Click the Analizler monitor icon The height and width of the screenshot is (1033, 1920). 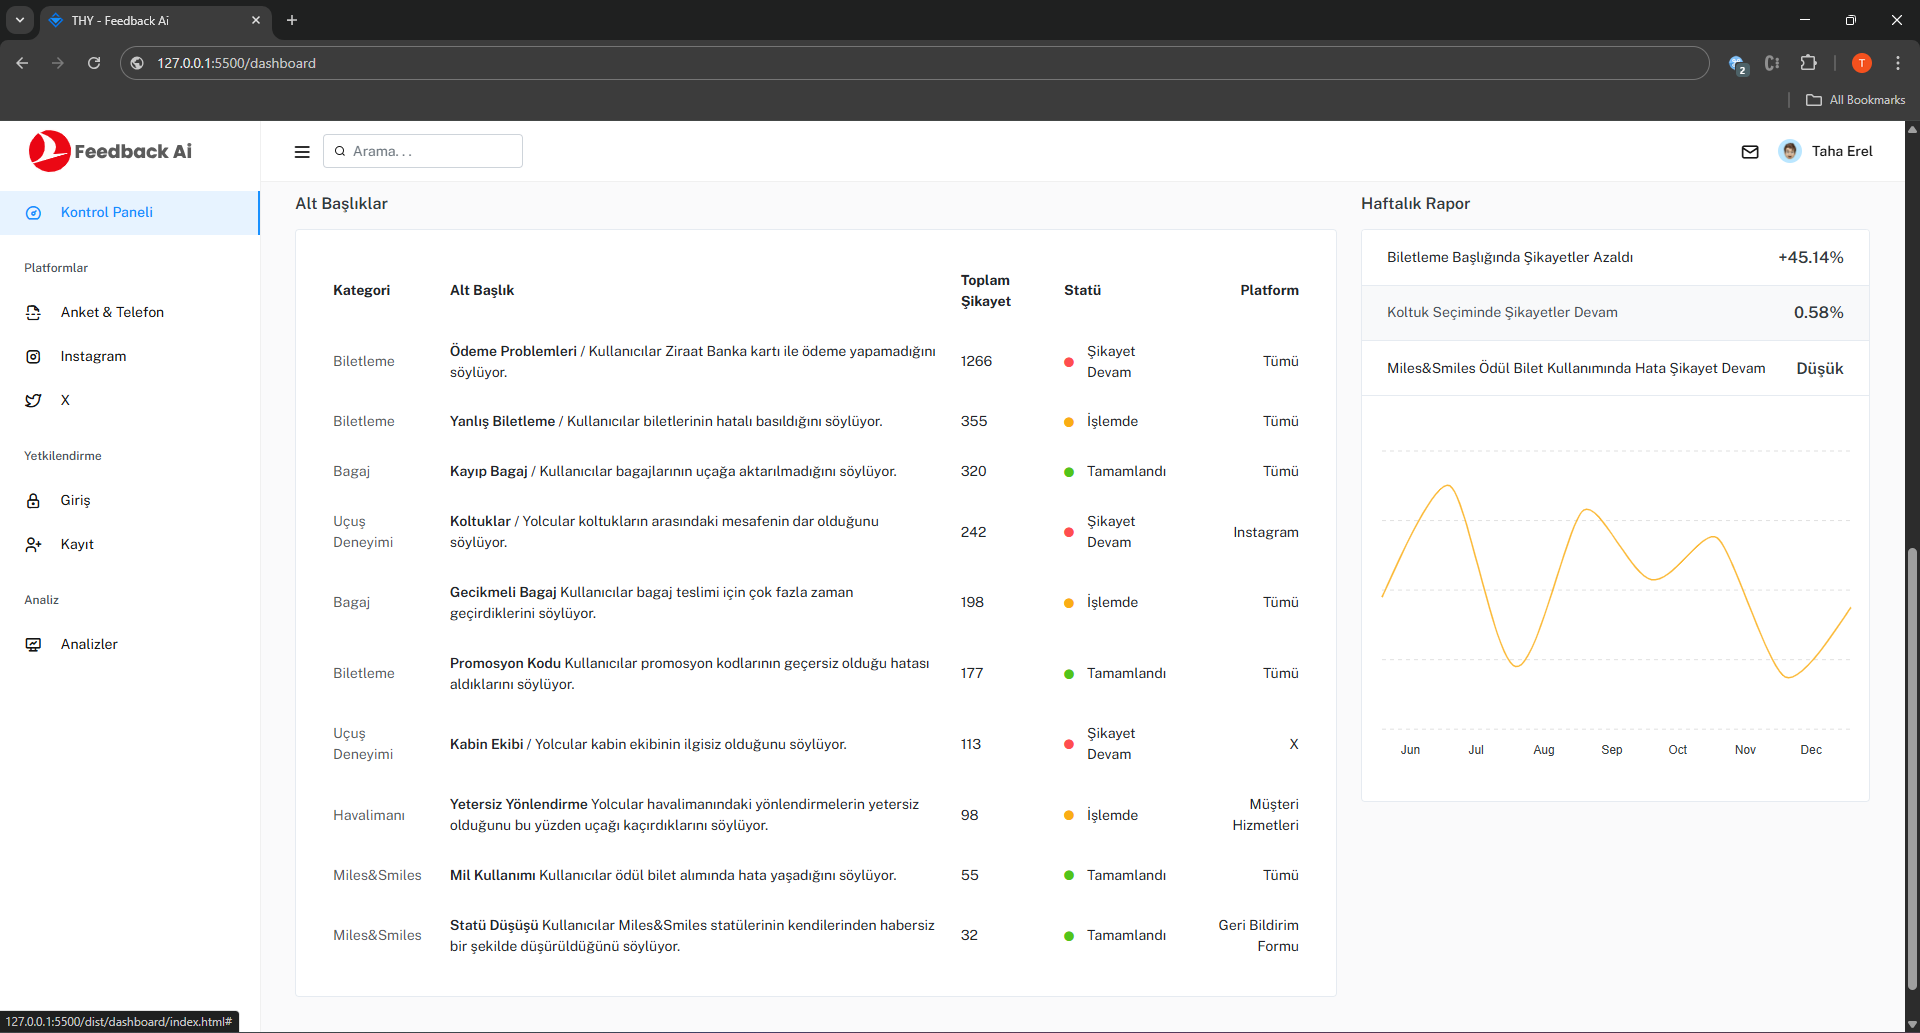(33, 645)
